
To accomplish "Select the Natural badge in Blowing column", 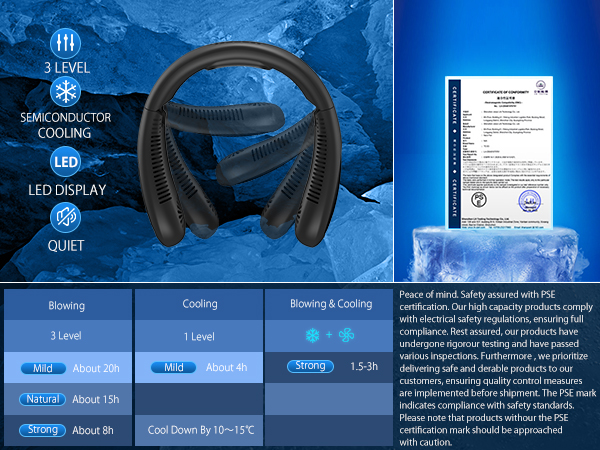I will point(42,399).
